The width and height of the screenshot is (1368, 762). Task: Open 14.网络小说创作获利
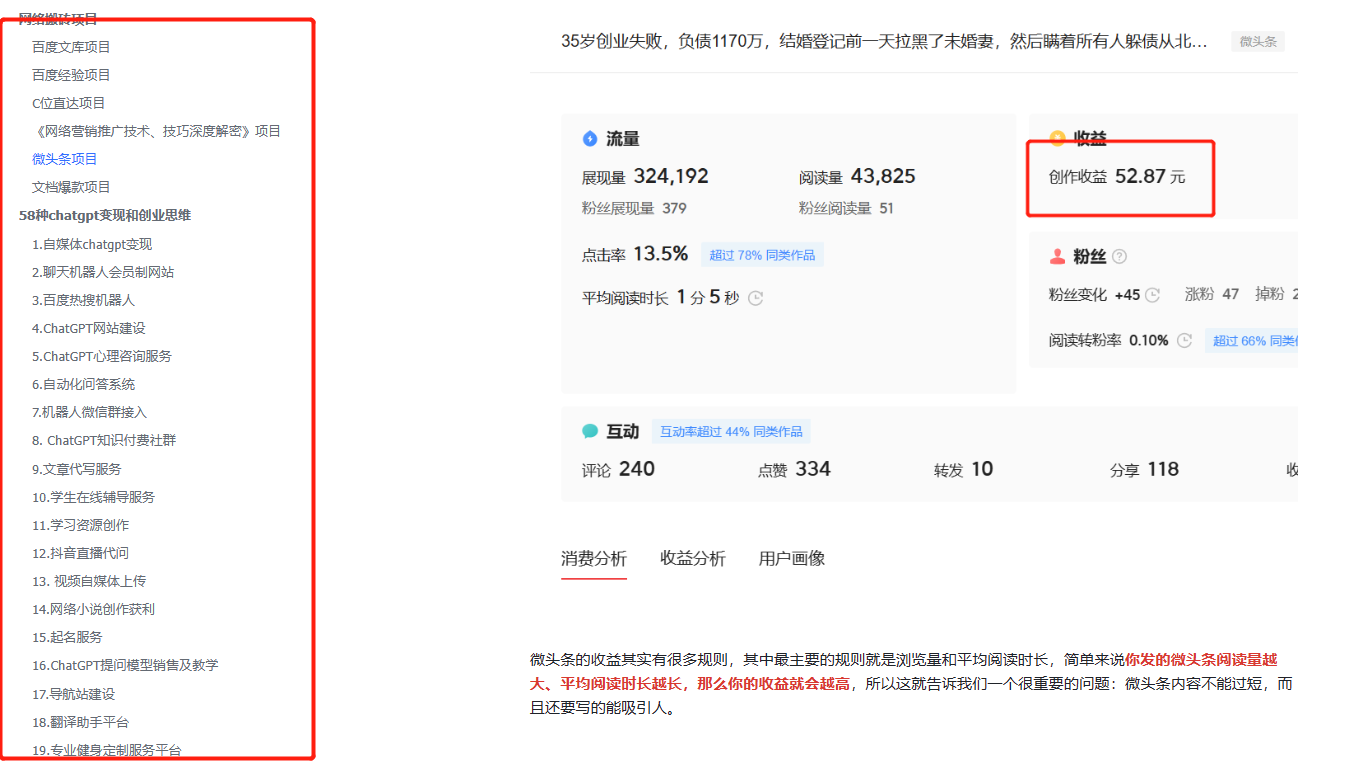[x=93, y=609]
